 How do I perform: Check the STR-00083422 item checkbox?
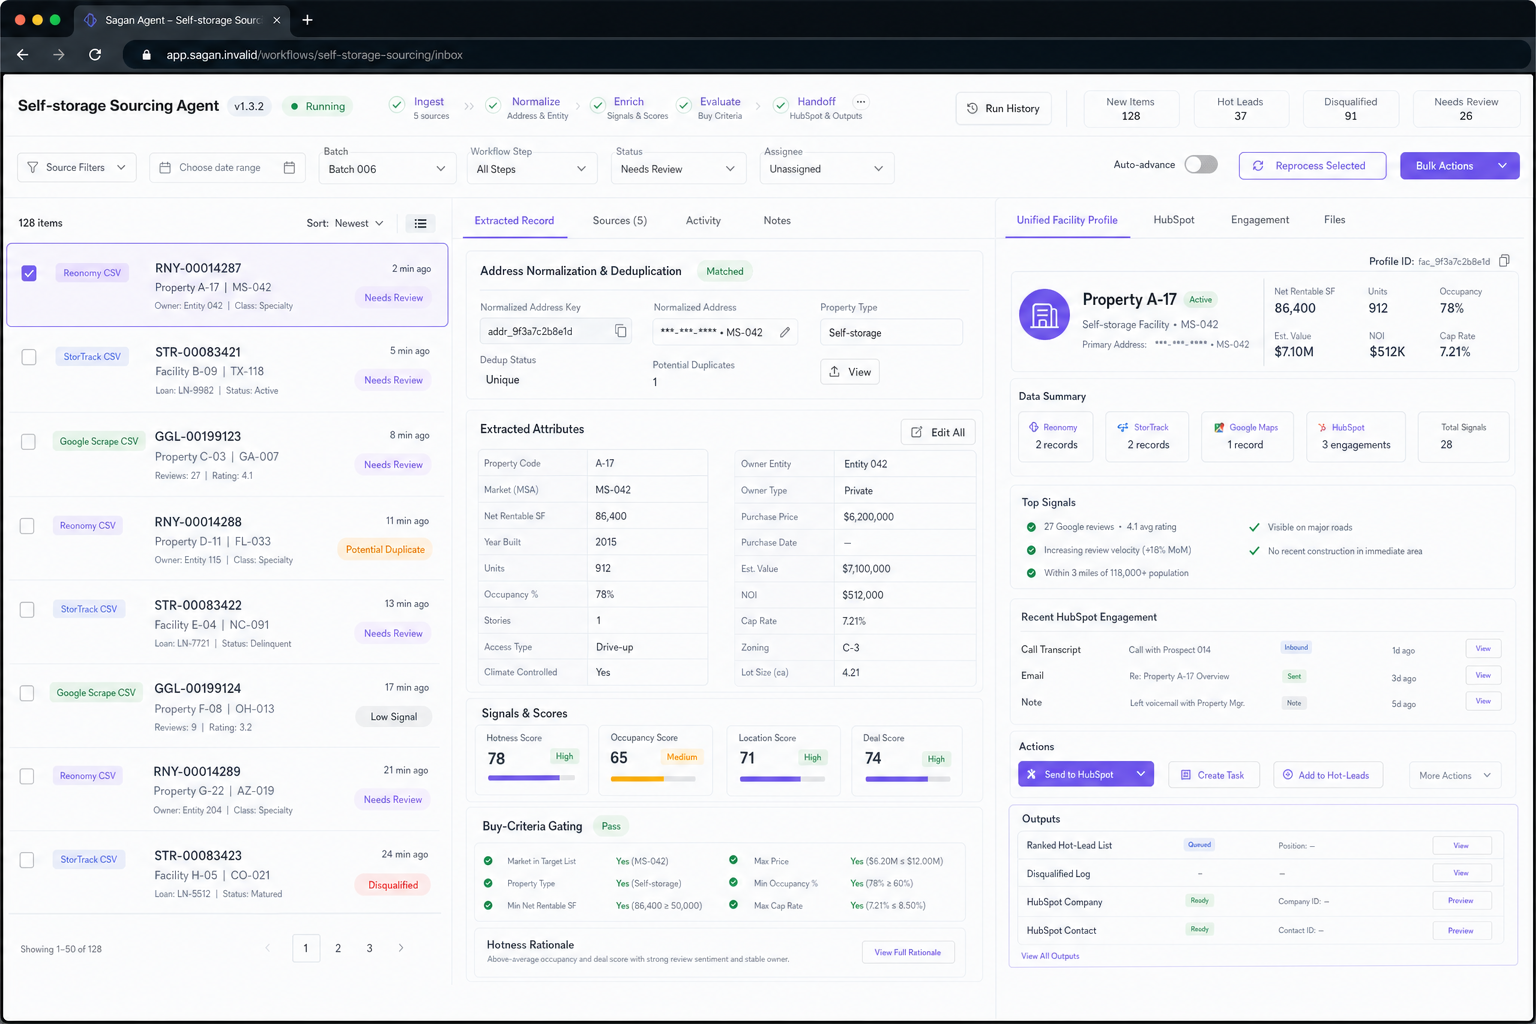pyautogui.click(x=28, y=609)
